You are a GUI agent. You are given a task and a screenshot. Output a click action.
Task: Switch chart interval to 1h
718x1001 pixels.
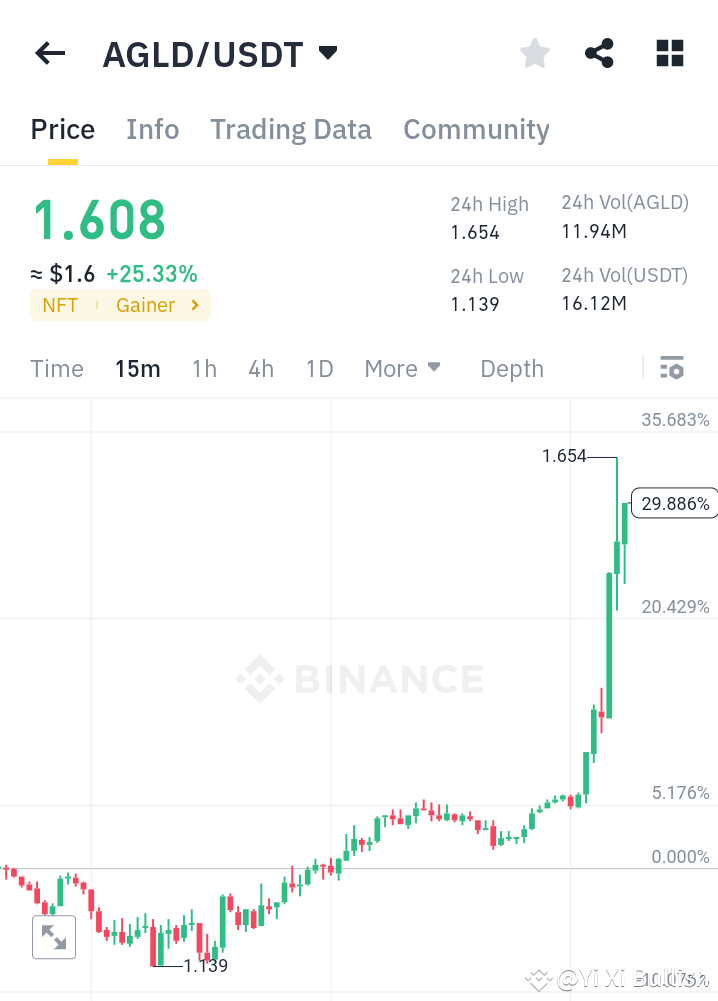click(203, 368)
